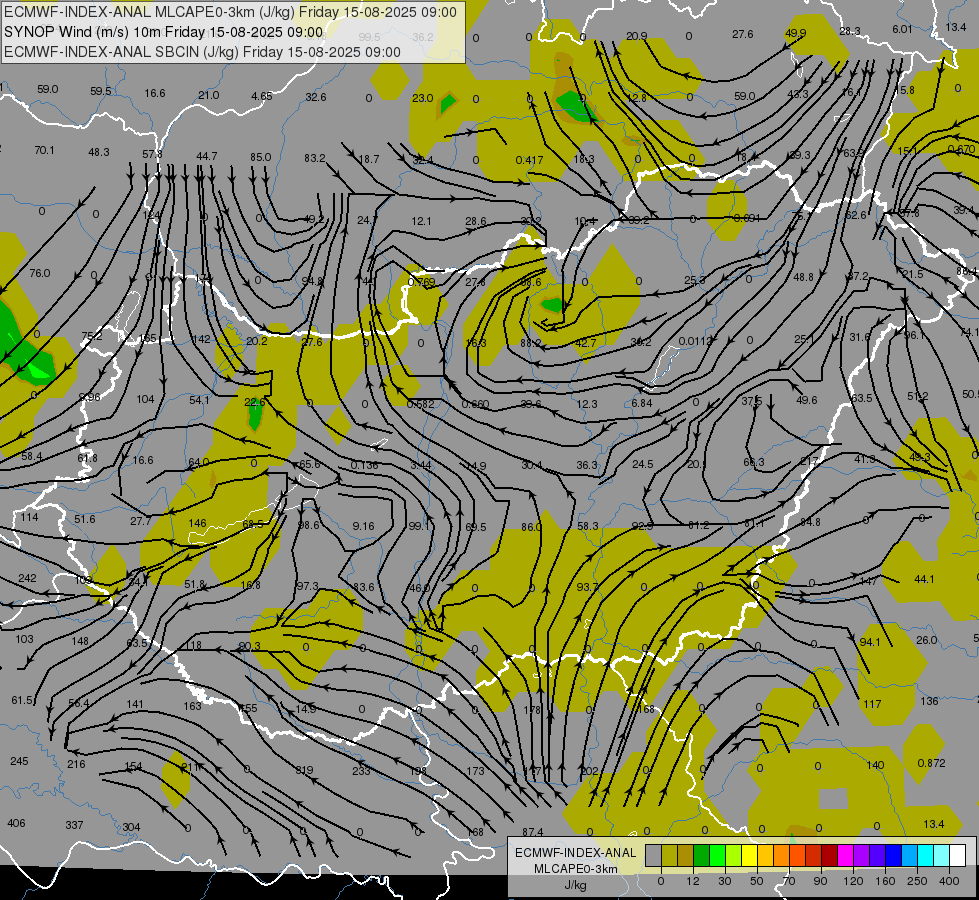Screen dimensions: 979x900
Task: Click the gray swatch in the legend
Action: pos(653,856)
